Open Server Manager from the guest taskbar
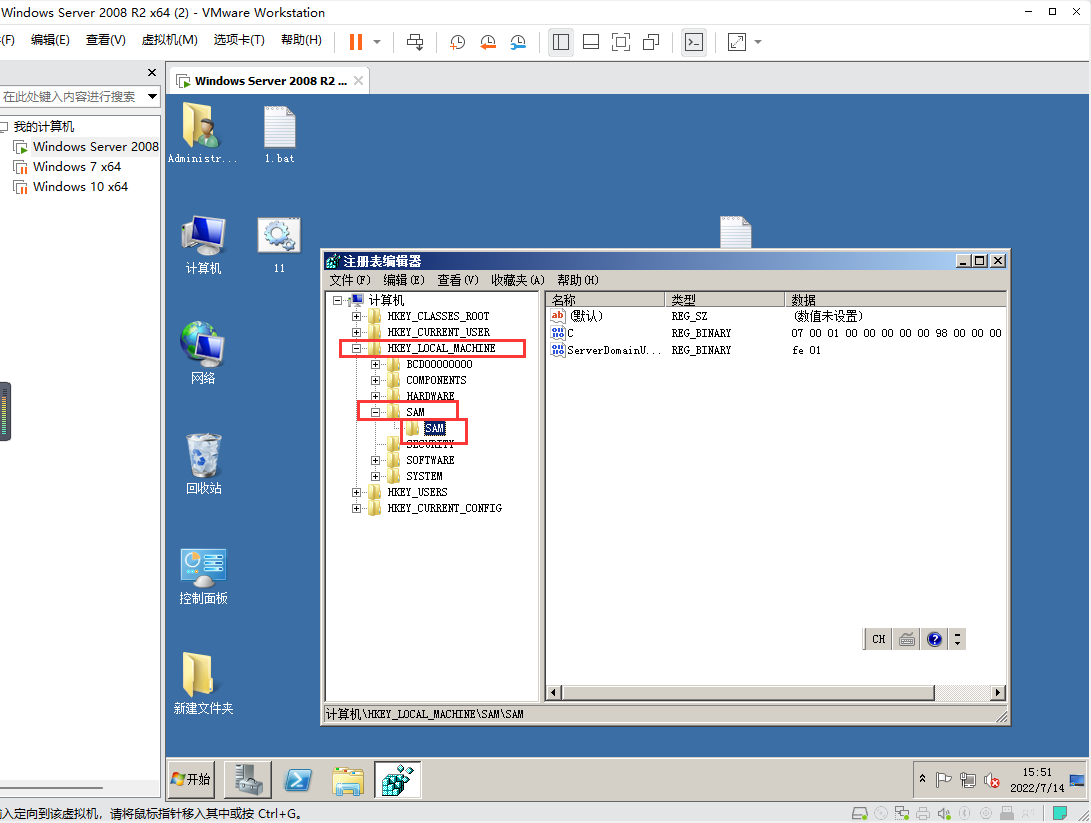The height and width of the screenshot is (823, 1091). [x=248, y=780]
